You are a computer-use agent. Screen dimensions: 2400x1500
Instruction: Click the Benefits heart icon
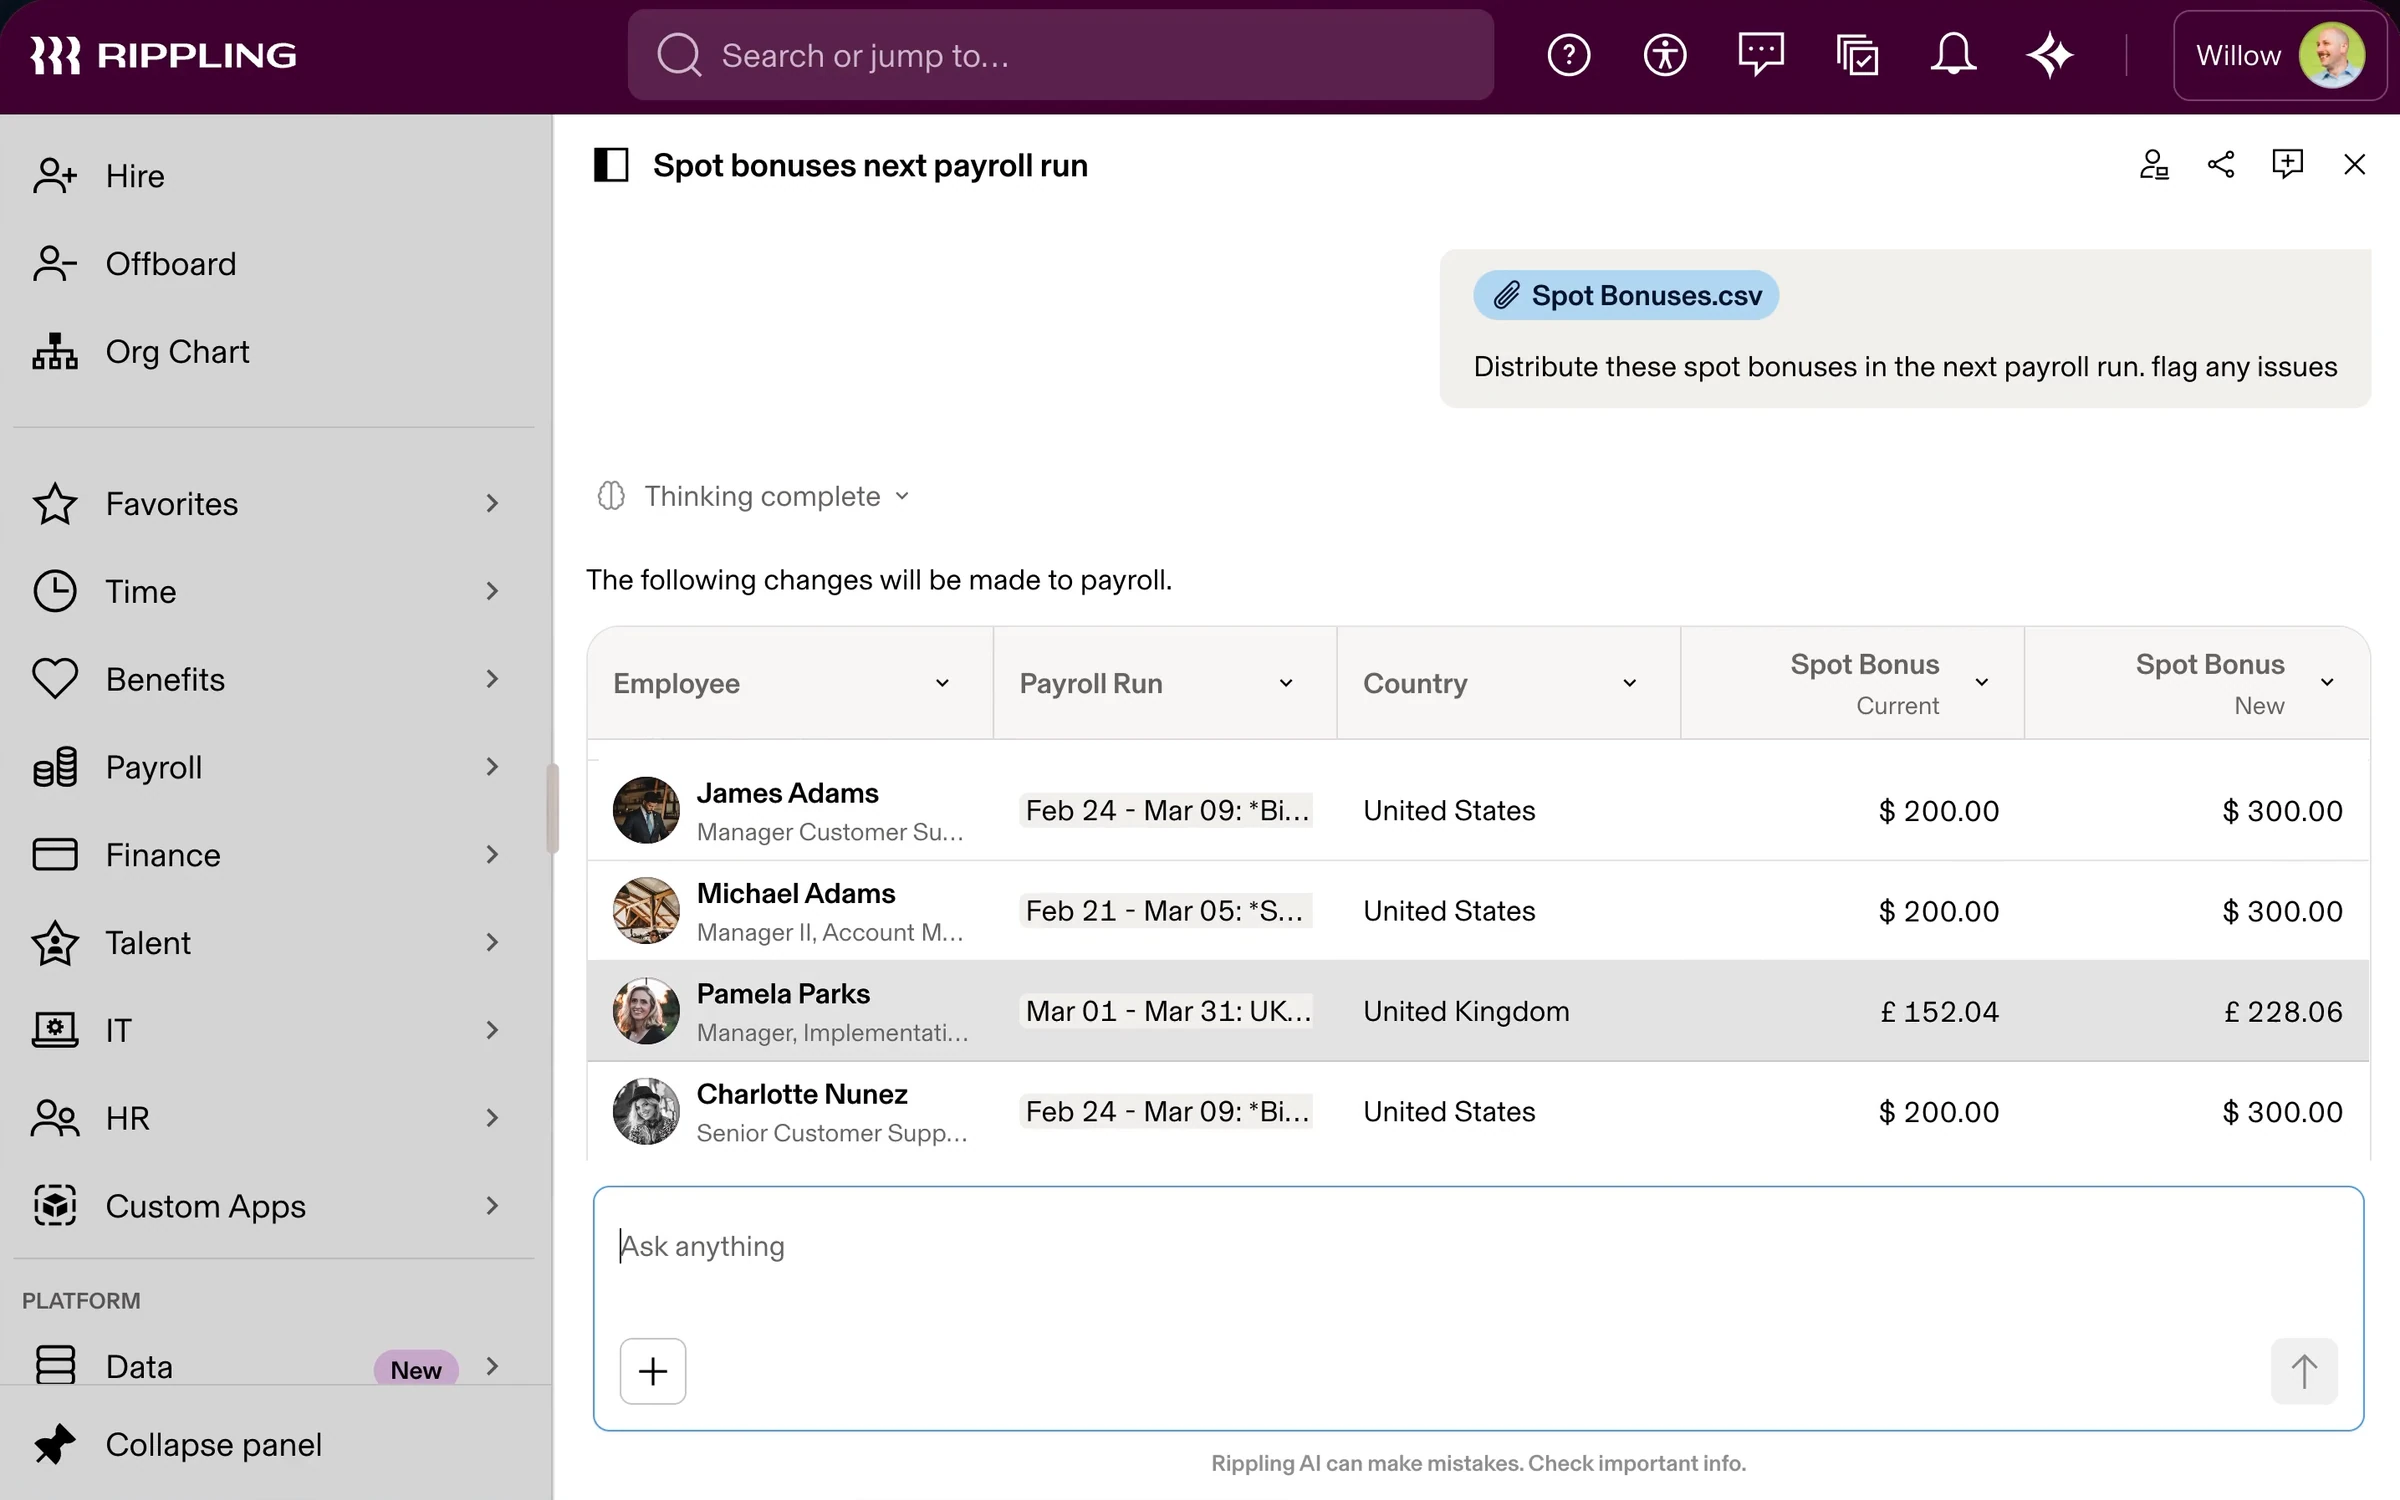pyautogui.click(x=55, y=679)
